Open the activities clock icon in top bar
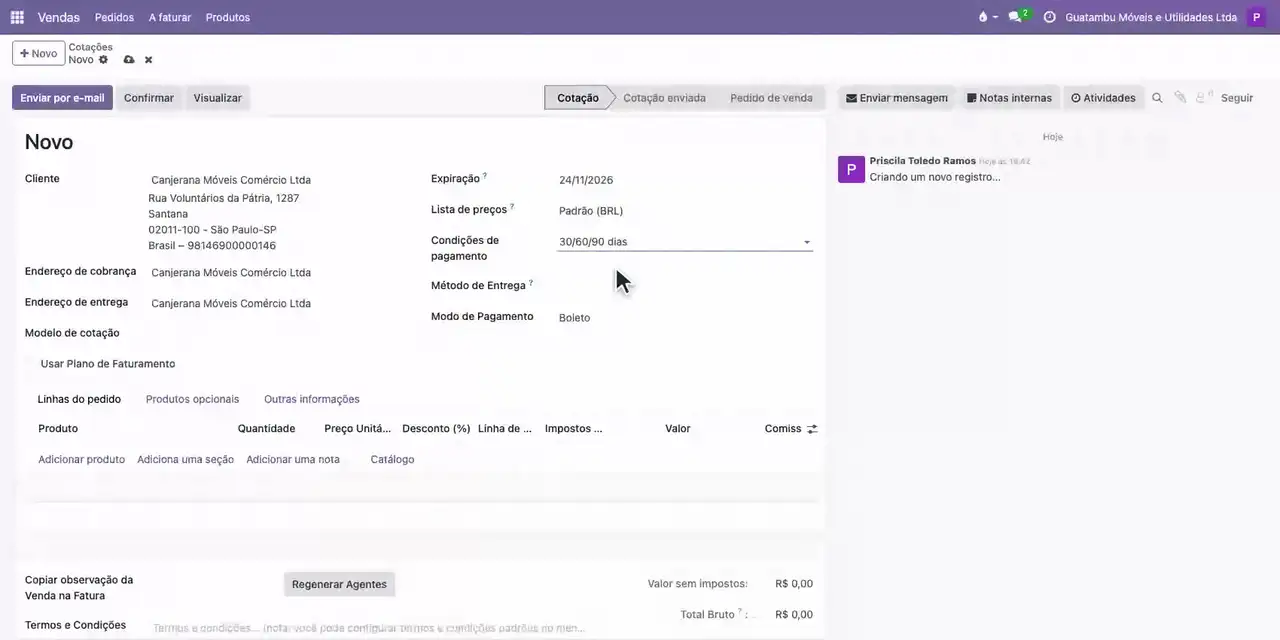Screen dimensions: 1280x640 pos(1049,17)
